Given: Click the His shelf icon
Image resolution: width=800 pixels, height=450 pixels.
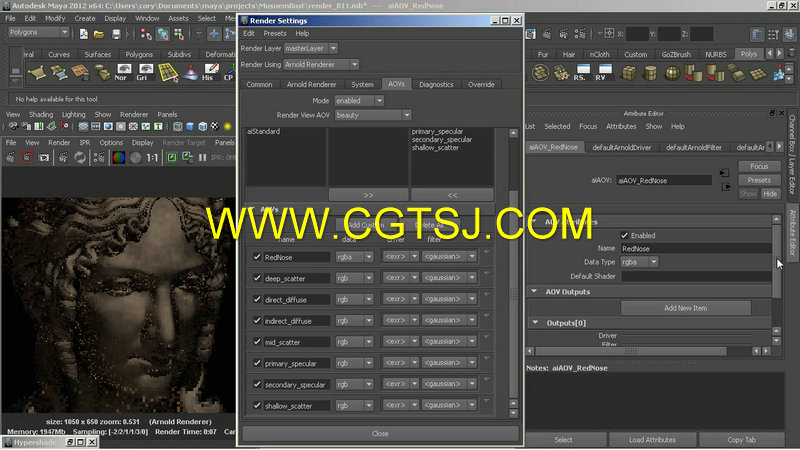Looking at the screenshot, I should 210,72.
